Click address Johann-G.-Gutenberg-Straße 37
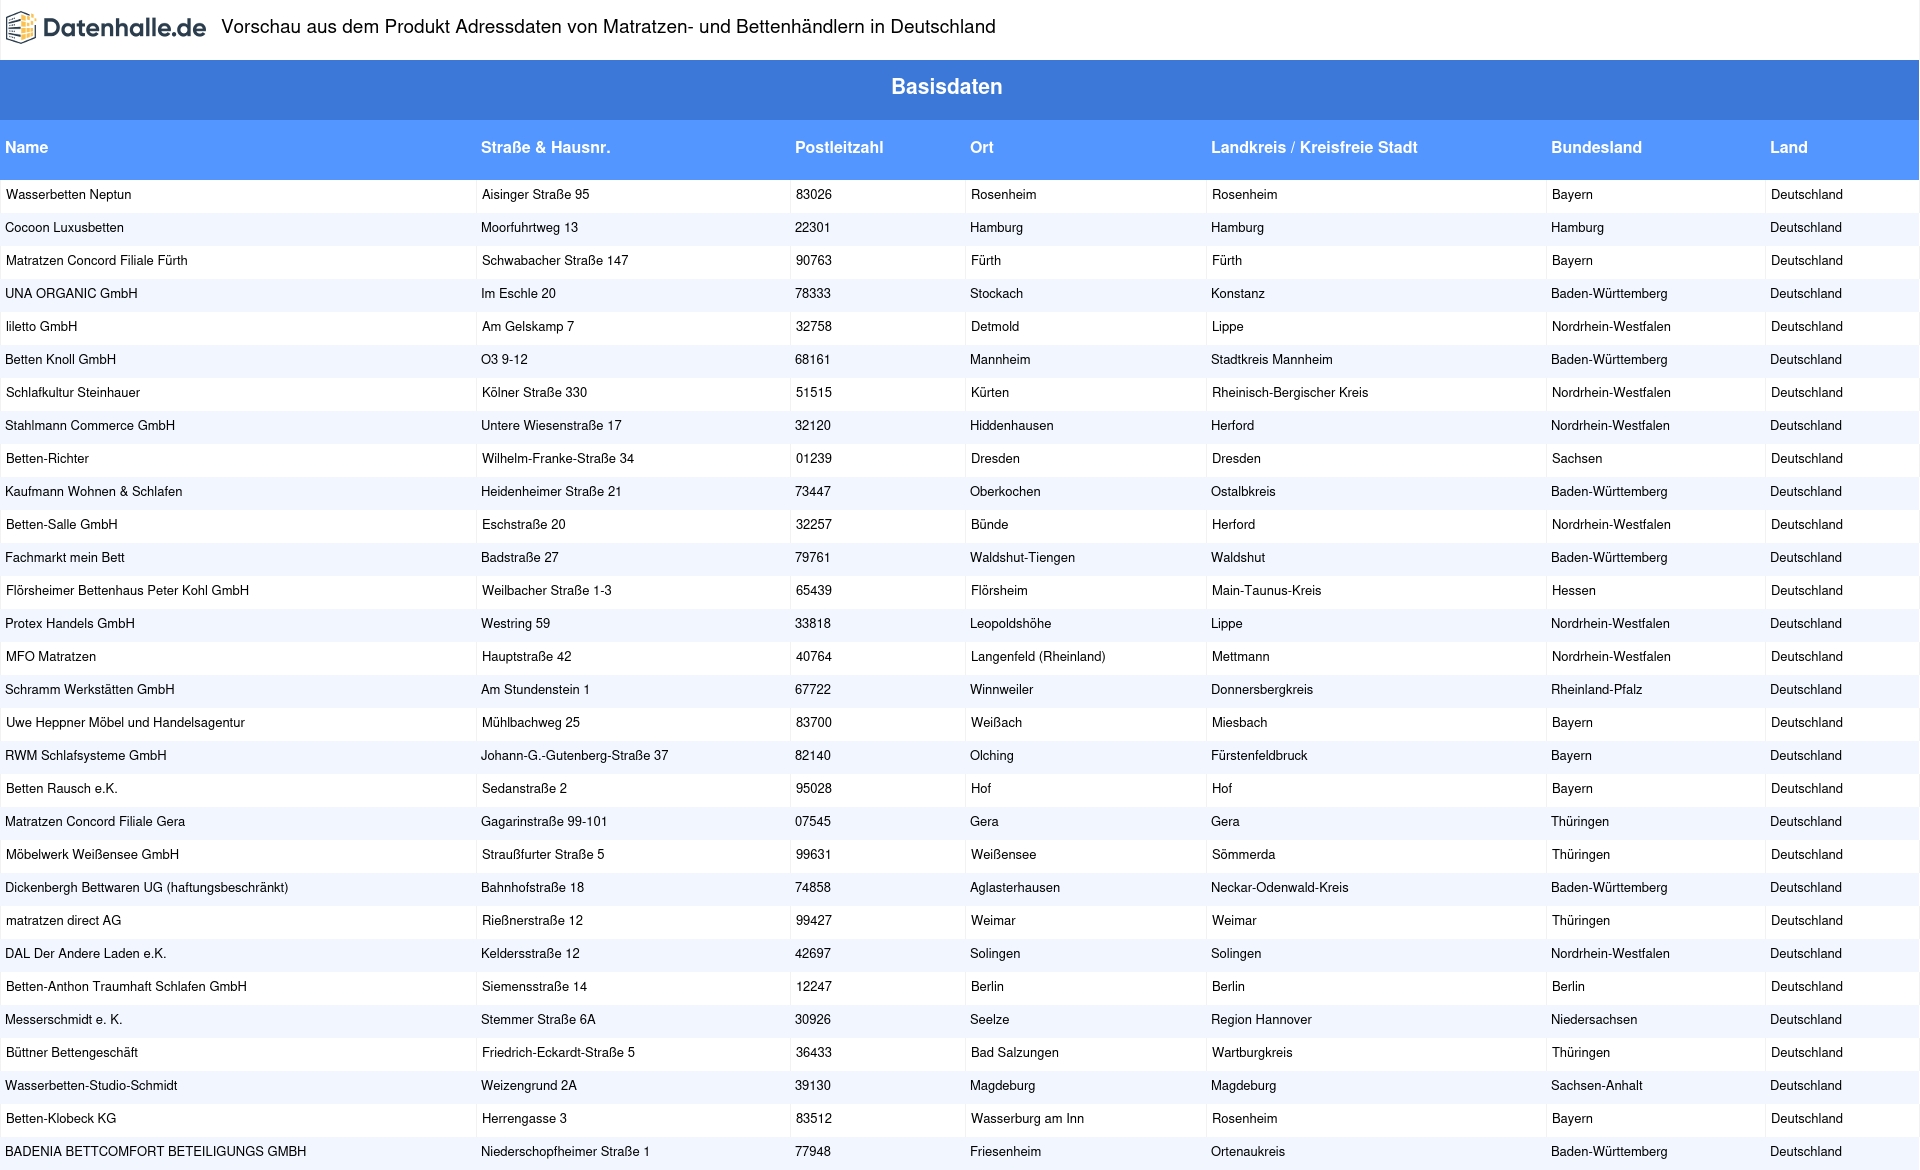1920x1170 pixels. tap(574, 756)
